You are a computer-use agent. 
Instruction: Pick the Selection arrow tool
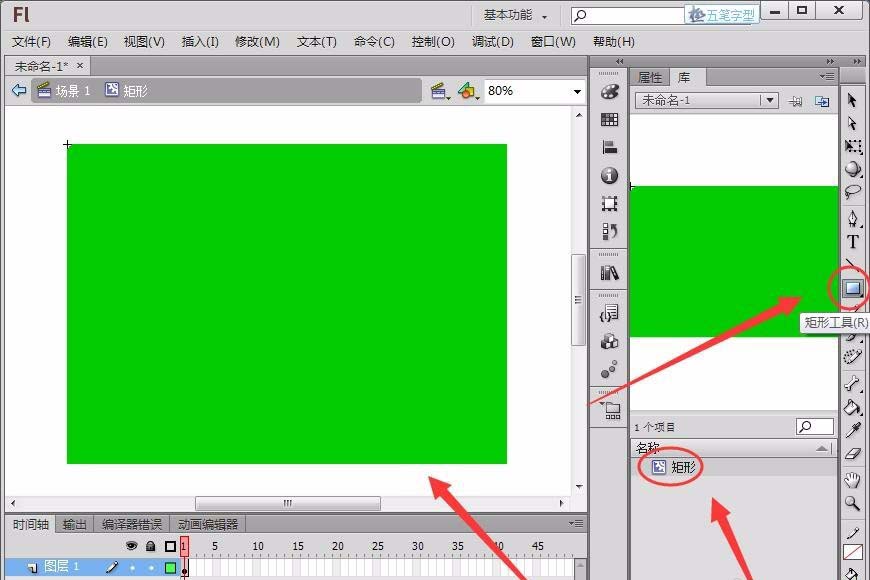[x=853, y=101]
